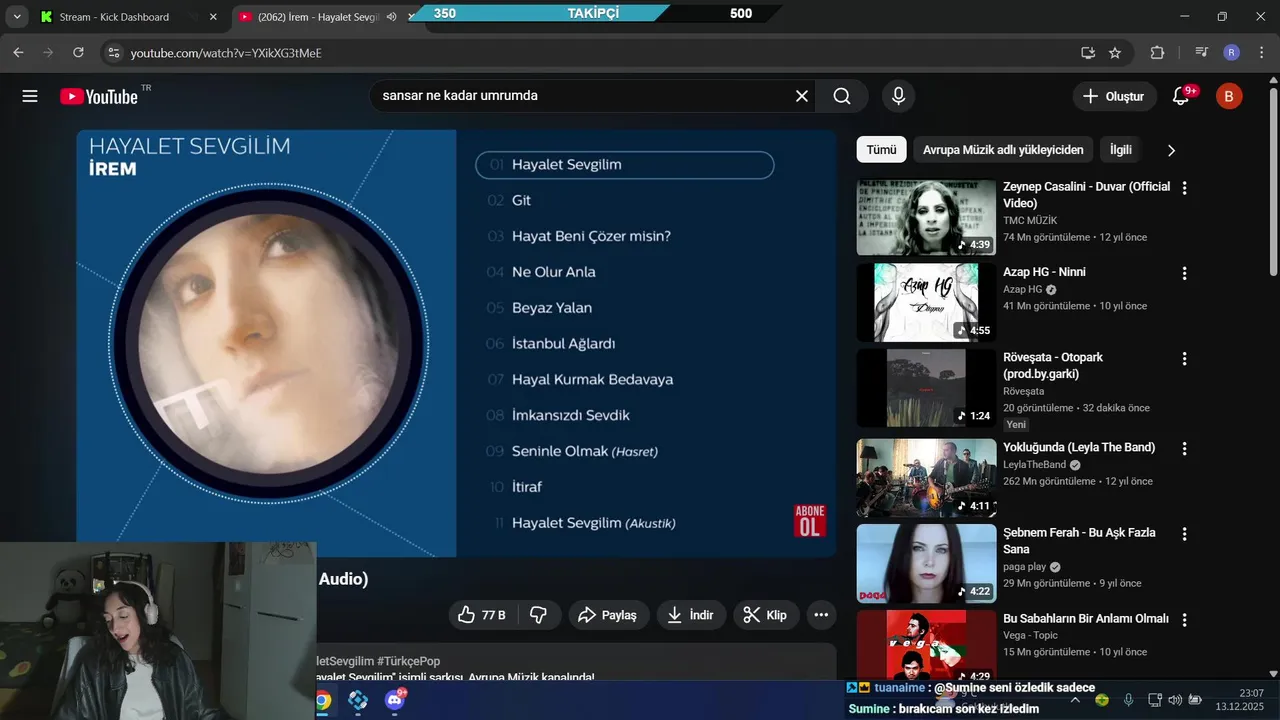Reload the page
This screenshot has height=720, width=1280.
(x=78, y=52)
